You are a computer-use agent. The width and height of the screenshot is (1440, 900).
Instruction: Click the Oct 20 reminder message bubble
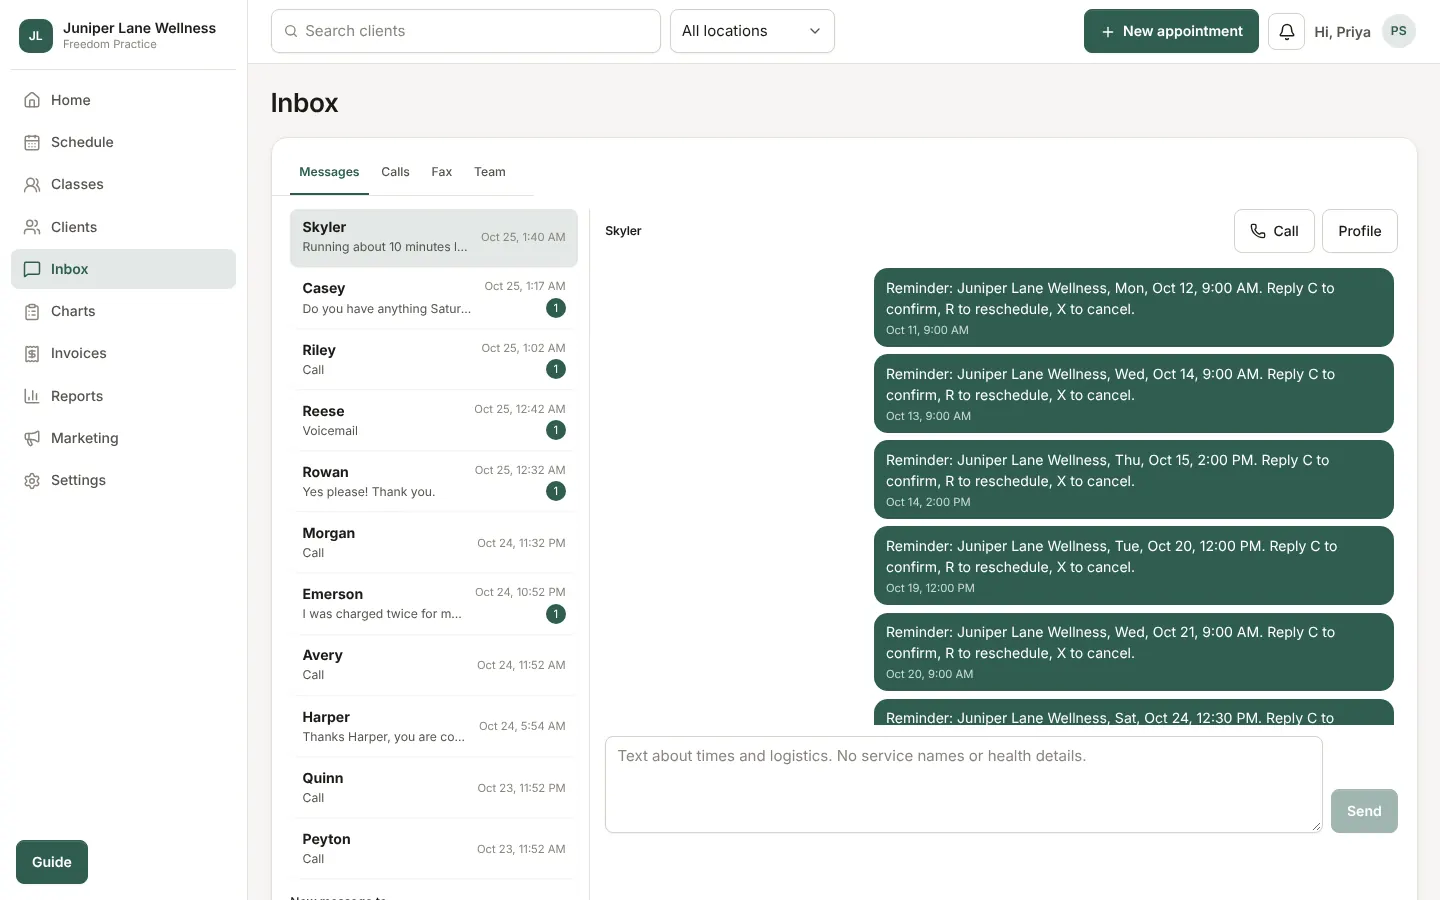[1134, 565]
